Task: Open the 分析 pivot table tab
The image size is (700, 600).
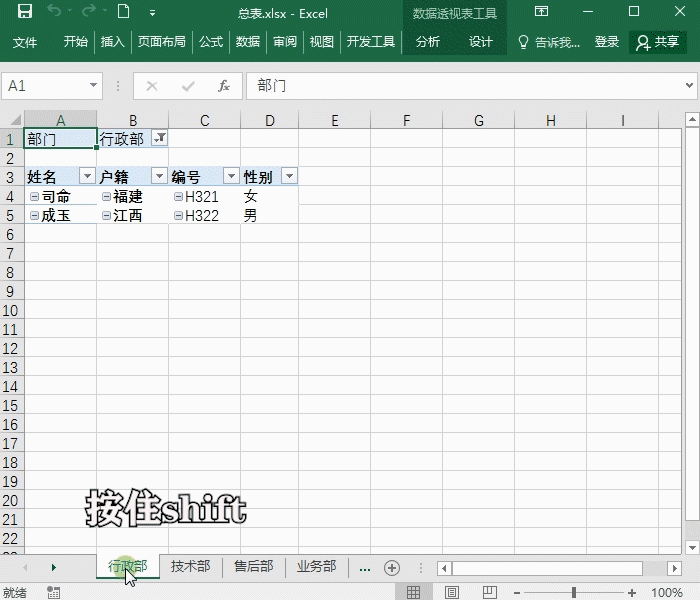Action: pos(428,42)
